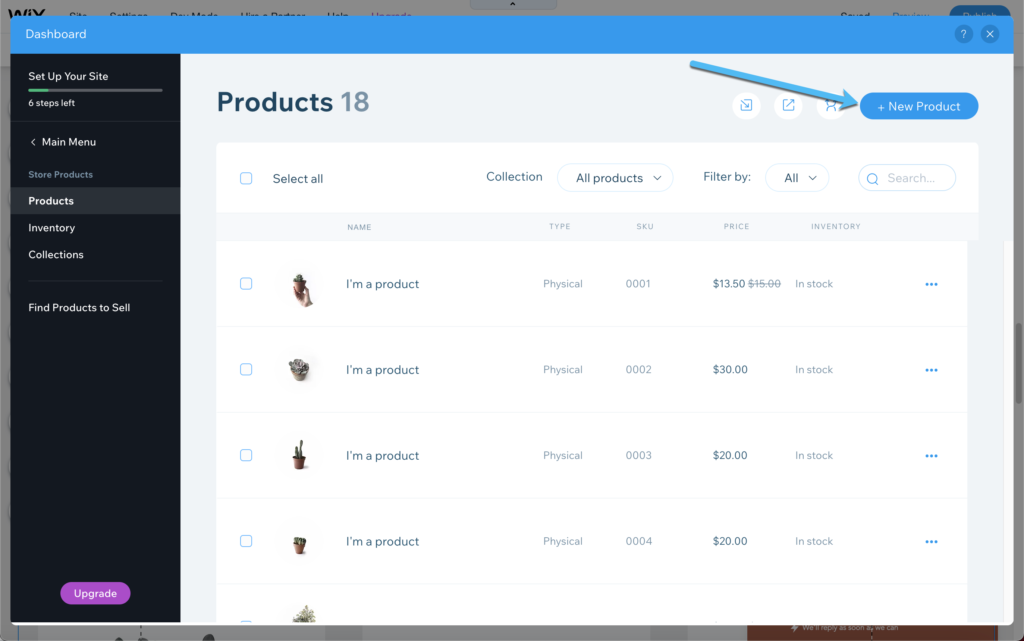Viewport: 1024px width, 641px height.
Task: Click the small pot thumbnail of SKU 0004
Action: tap(300, 543)
